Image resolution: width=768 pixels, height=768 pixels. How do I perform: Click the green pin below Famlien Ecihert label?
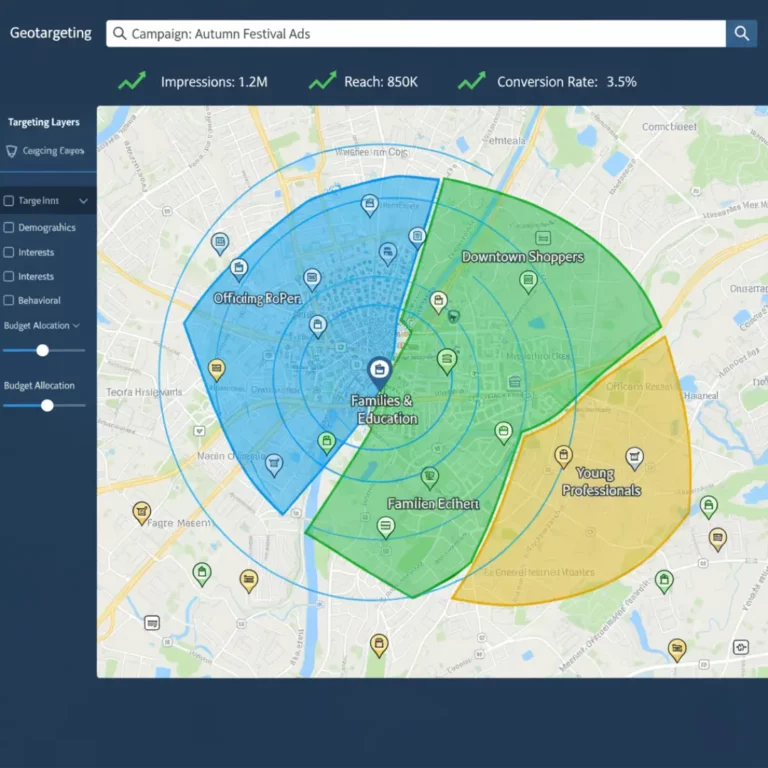point(385,528)
